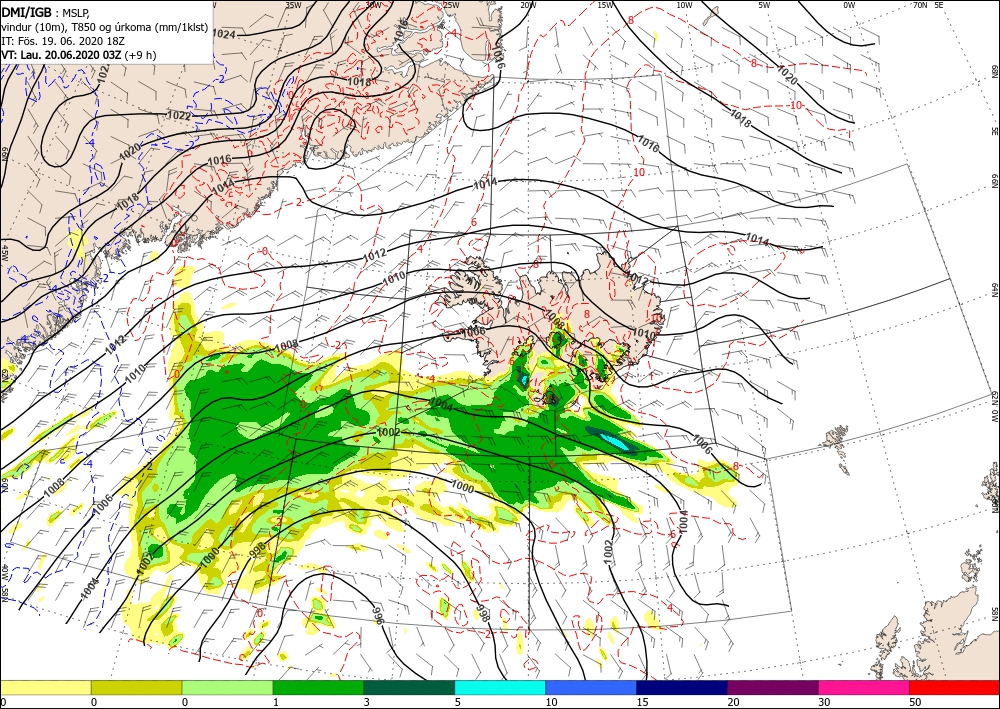Click the 15W longitude label
The image size is (1000, 709).
pyautogui.click(x=605, y=5)
